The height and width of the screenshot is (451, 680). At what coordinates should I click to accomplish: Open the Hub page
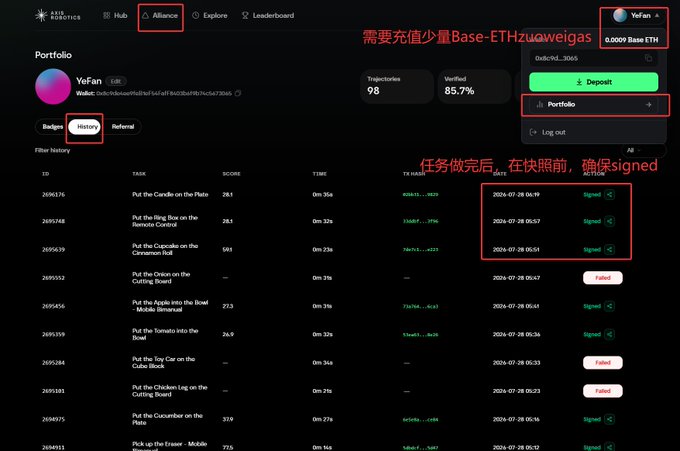115,16
